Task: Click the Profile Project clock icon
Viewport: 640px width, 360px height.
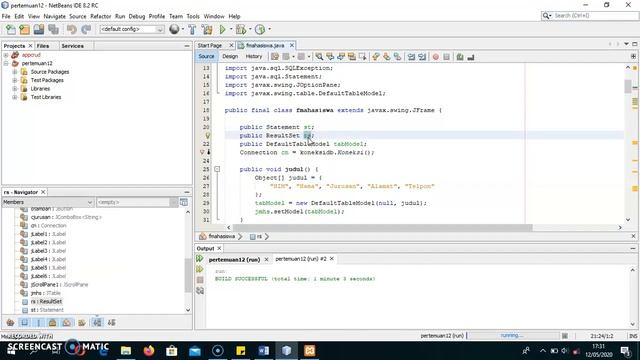Action: (260, 29)
